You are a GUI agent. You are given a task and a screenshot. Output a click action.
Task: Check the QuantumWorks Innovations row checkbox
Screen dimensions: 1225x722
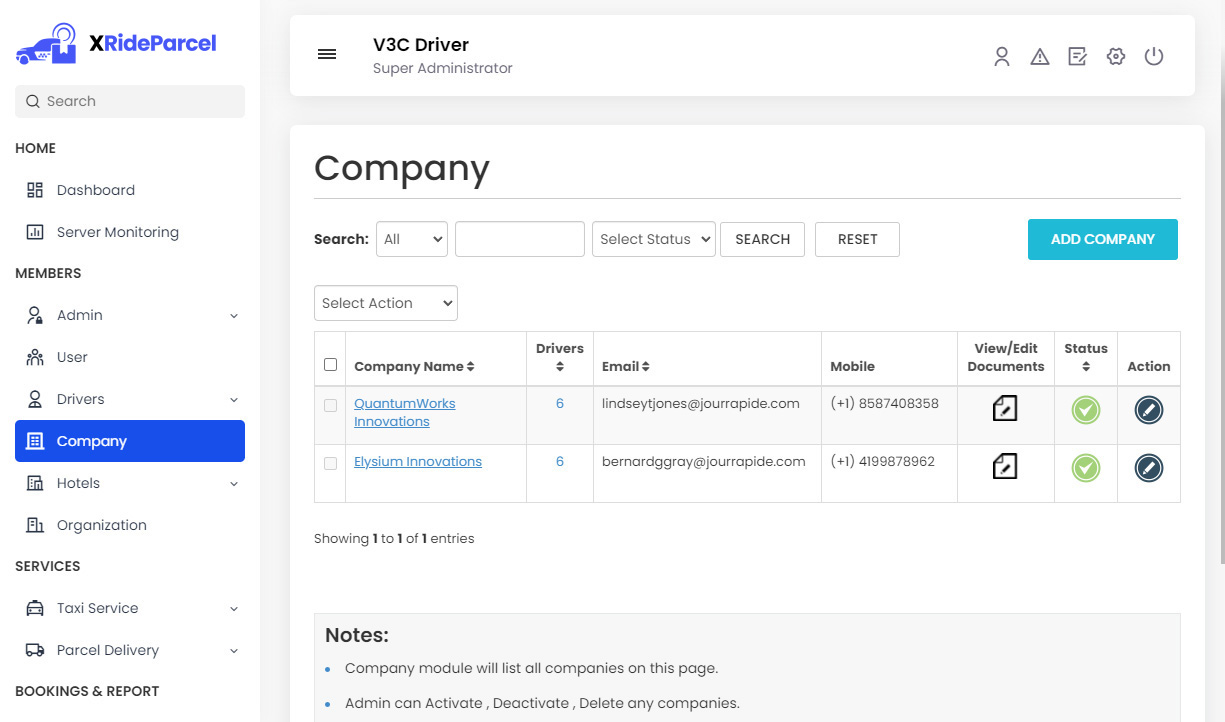331,405
